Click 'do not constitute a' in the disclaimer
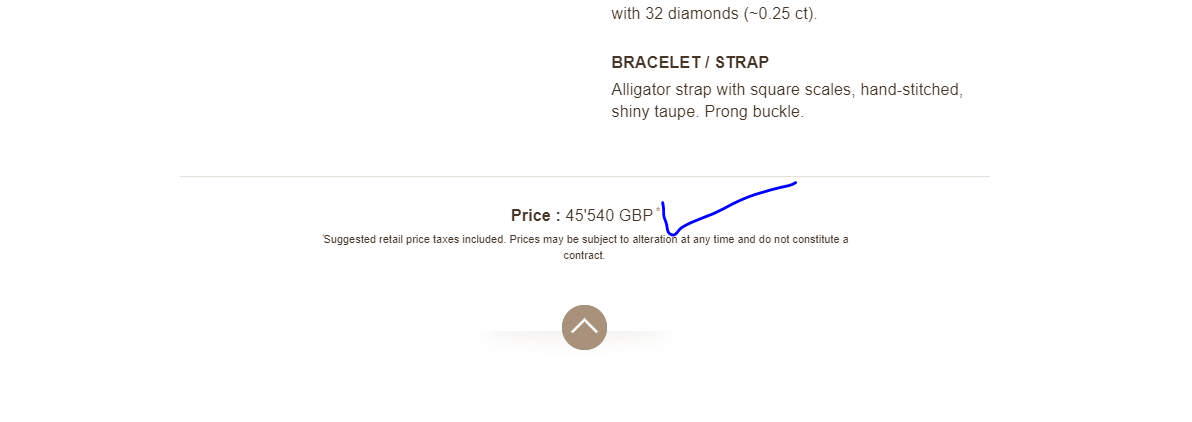 [804, 240]
